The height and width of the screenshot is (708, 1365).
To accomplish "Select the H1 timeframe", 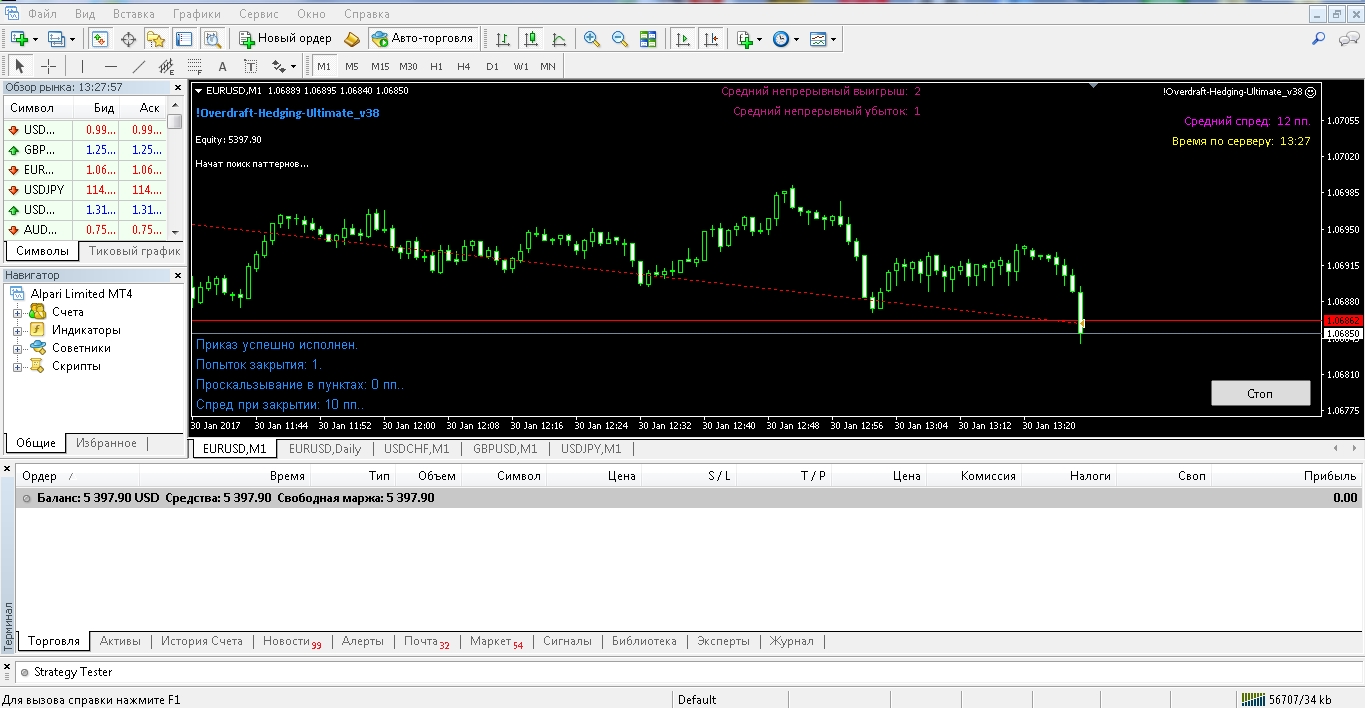I will point(436,66).
